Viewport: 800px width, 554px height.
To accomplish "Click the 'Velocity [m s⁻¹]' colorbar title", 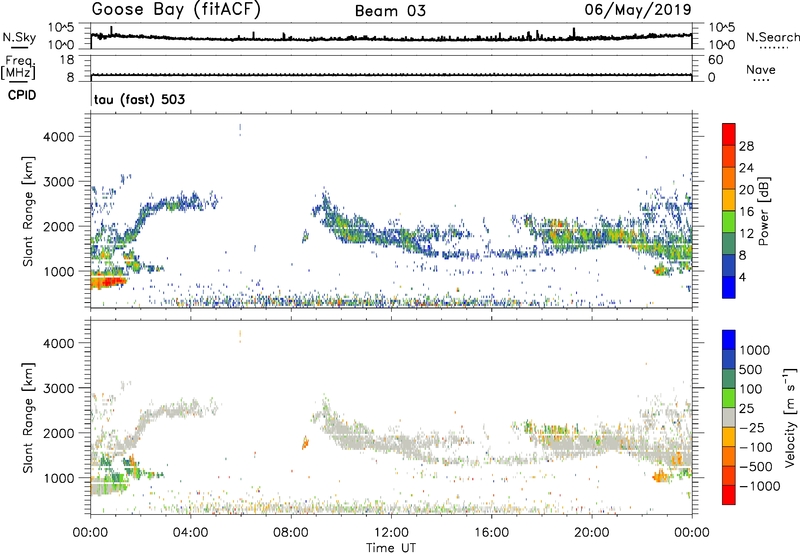I will point(790,417).
